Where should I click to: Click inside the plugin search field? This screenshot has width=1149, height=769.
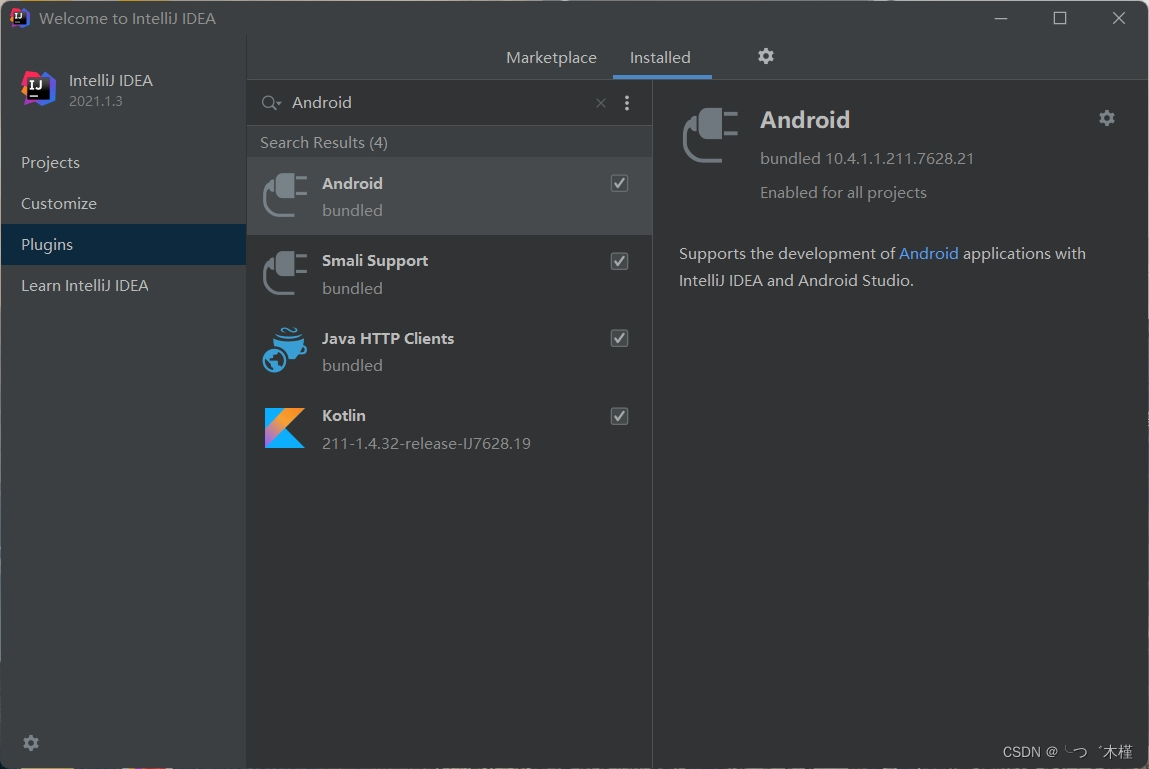(x=420, y=102)
